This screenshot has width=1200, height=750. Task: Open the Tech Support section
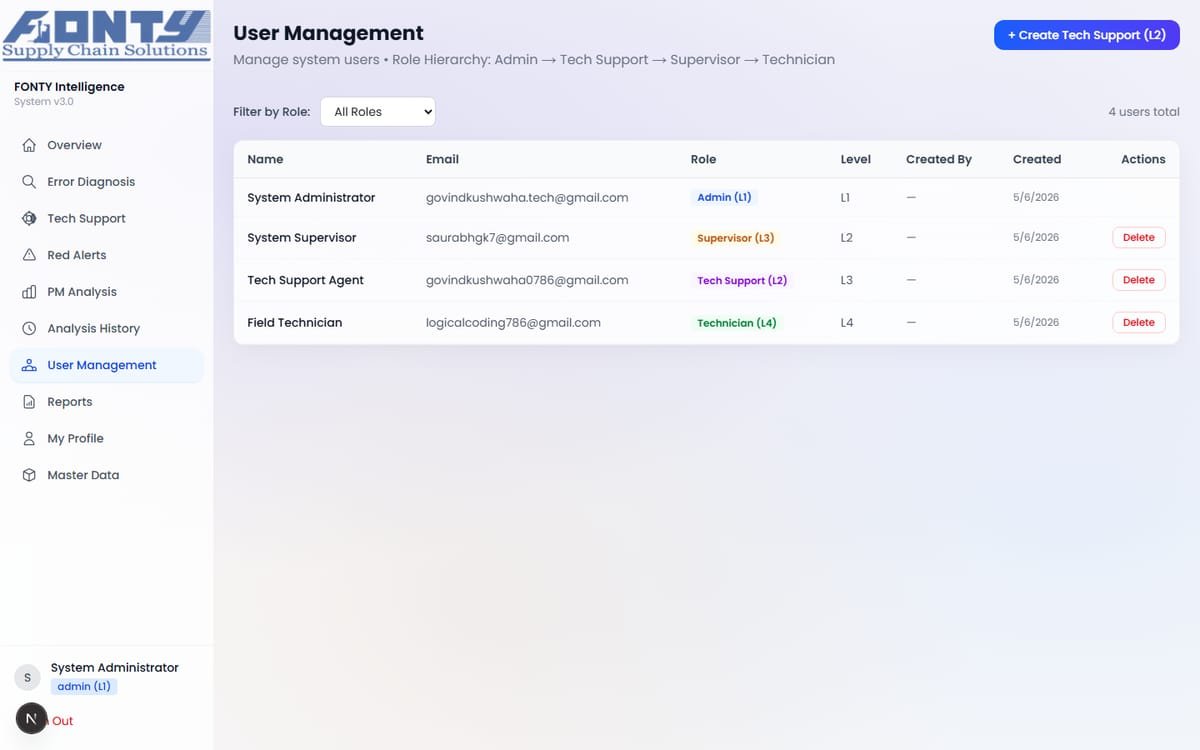[x=106, y=218]
